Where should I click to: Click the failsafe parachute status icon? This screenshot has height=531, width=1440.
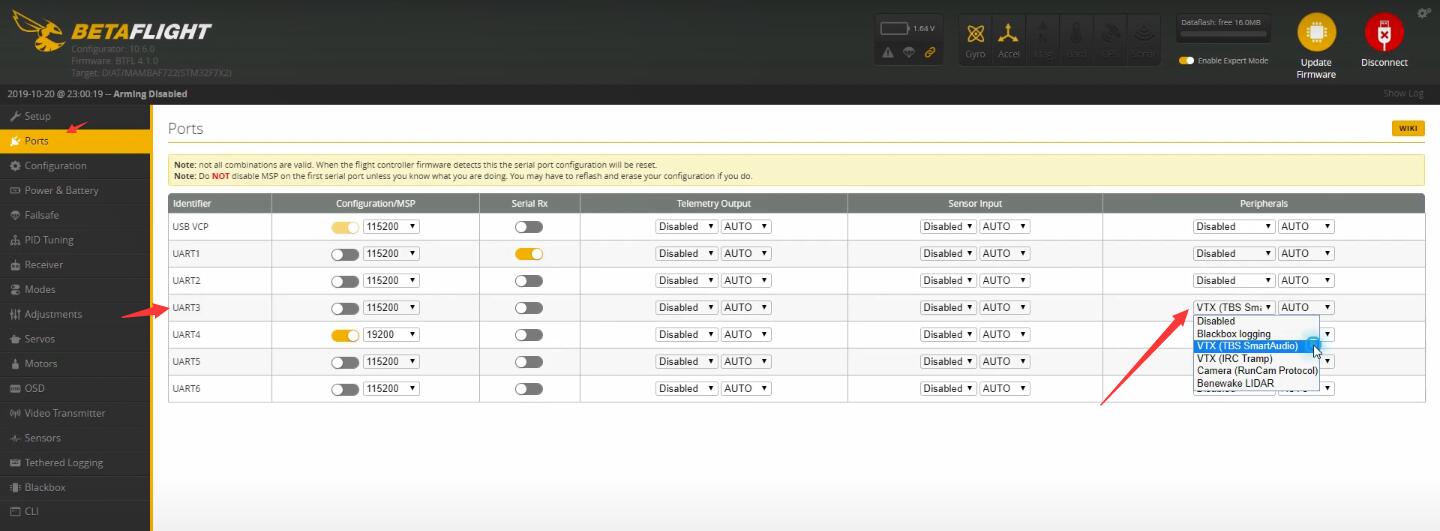pos(909,53)
